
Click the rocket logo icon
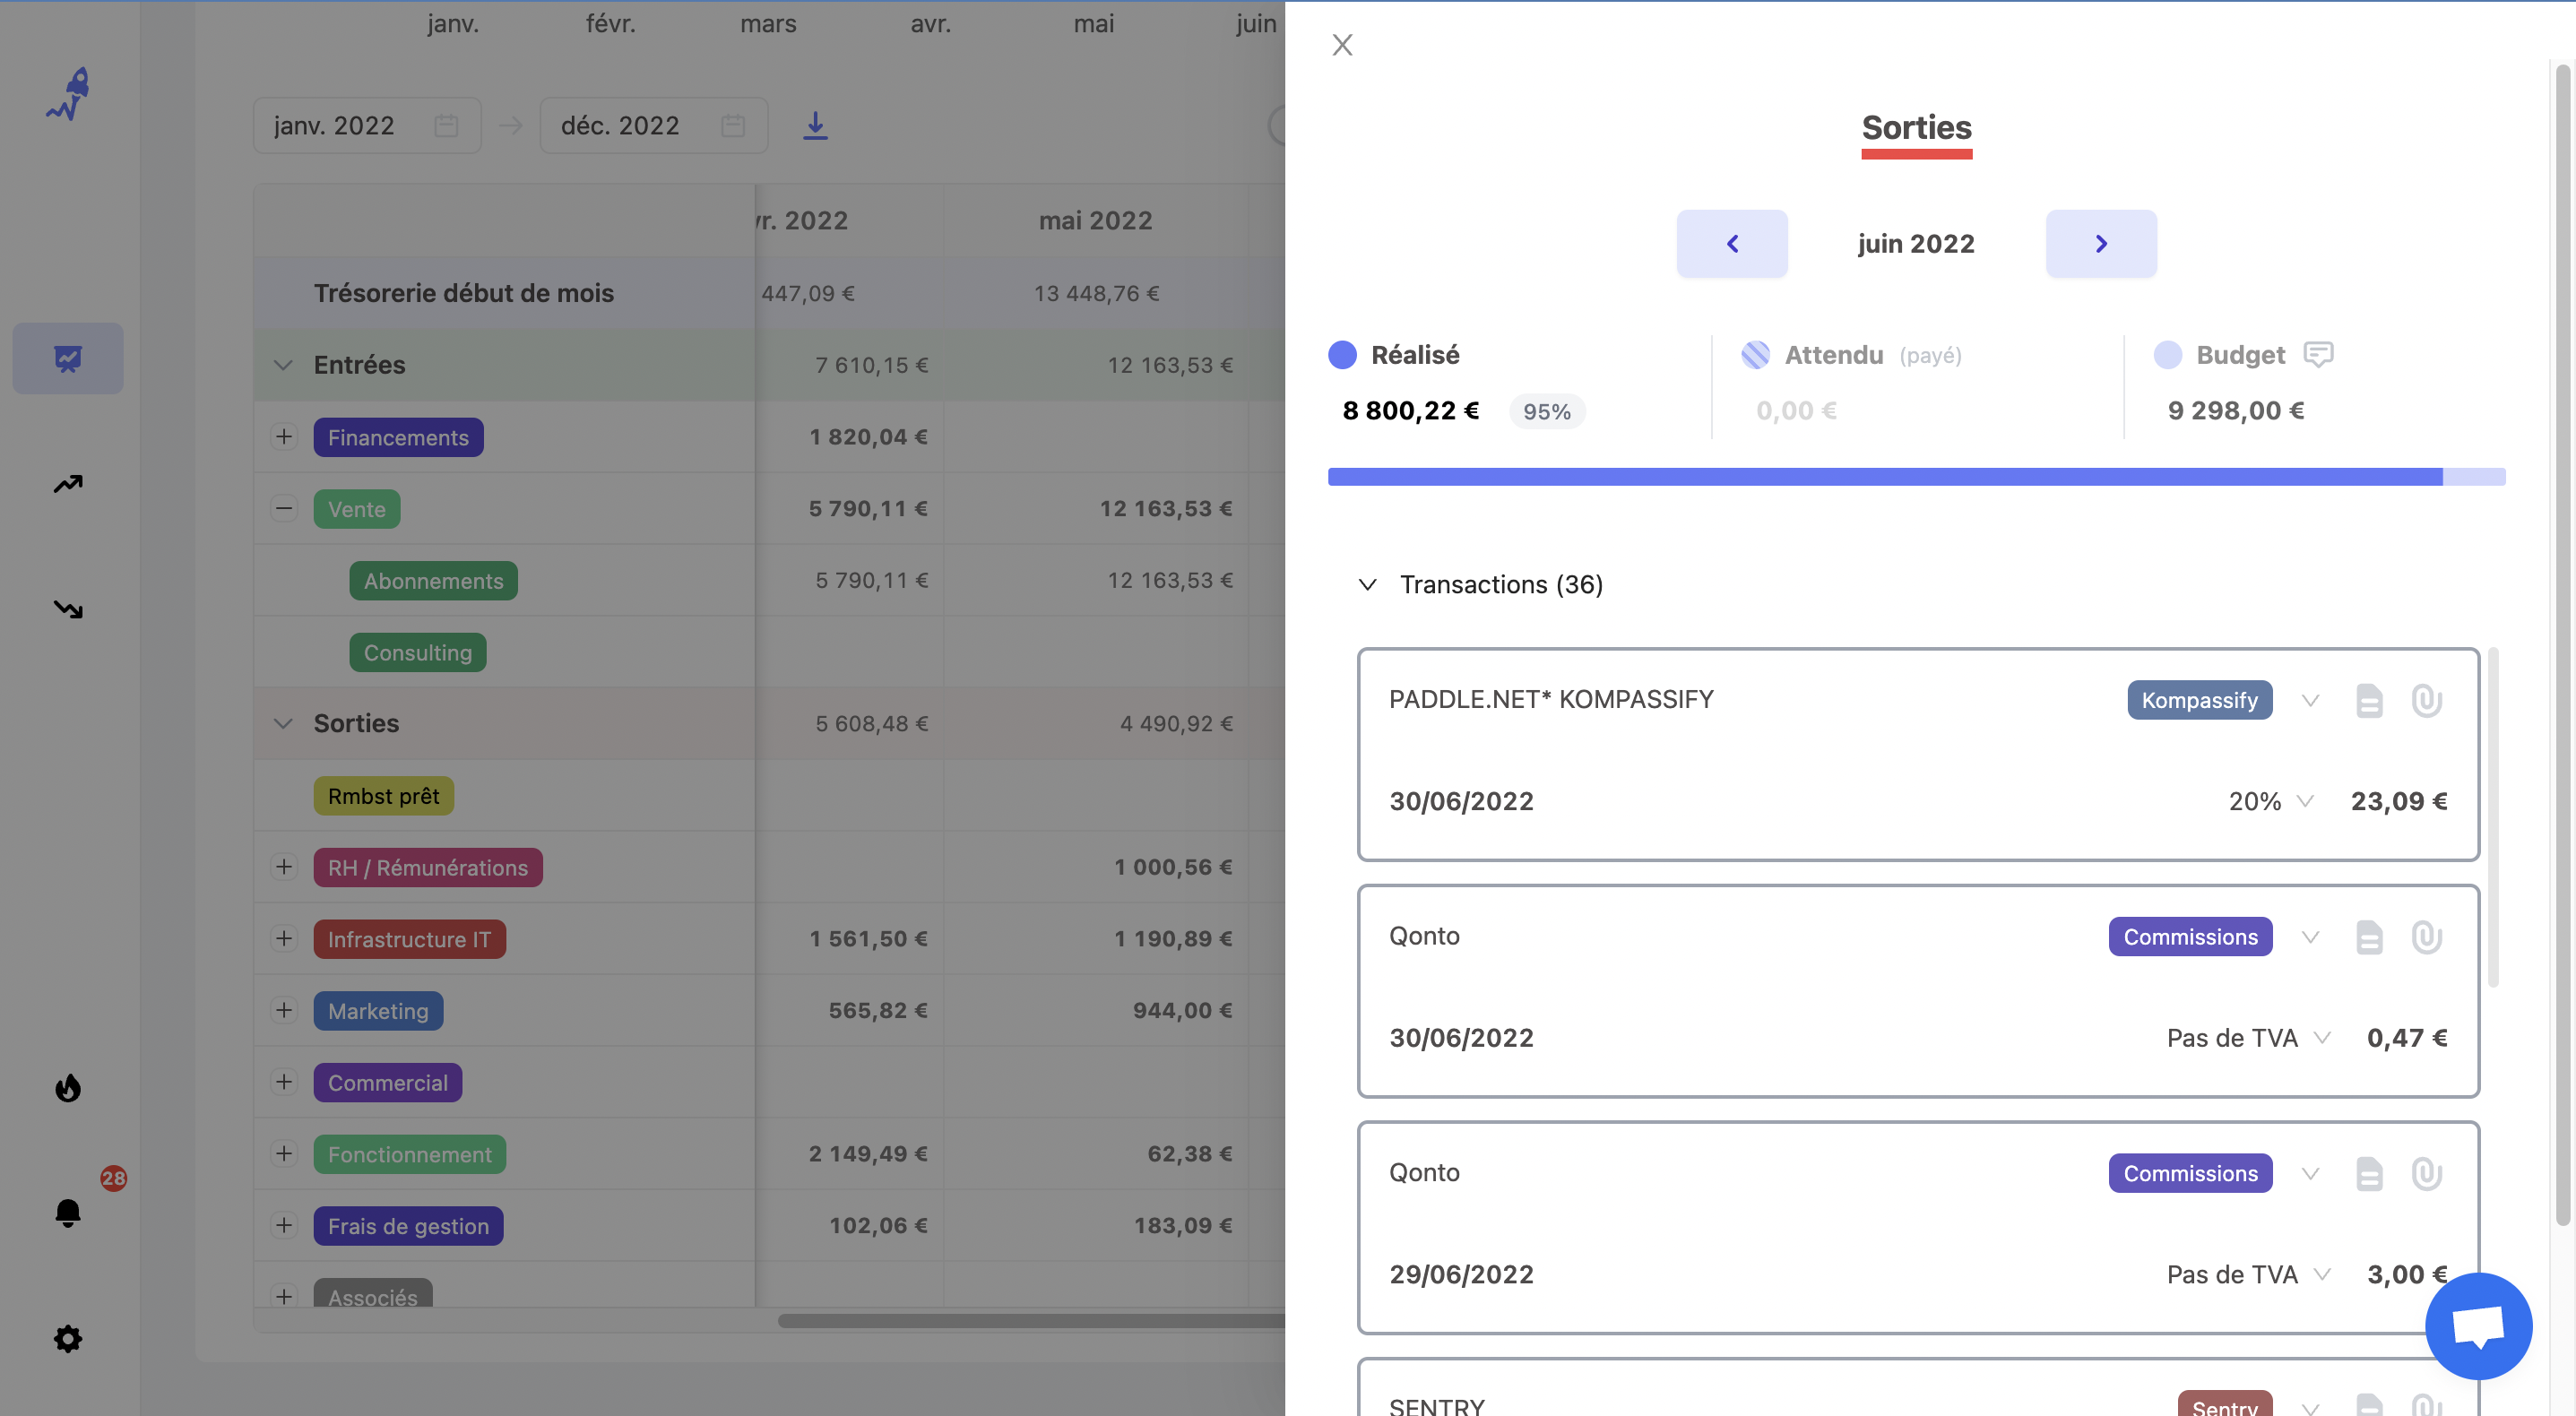click(68, 94)
